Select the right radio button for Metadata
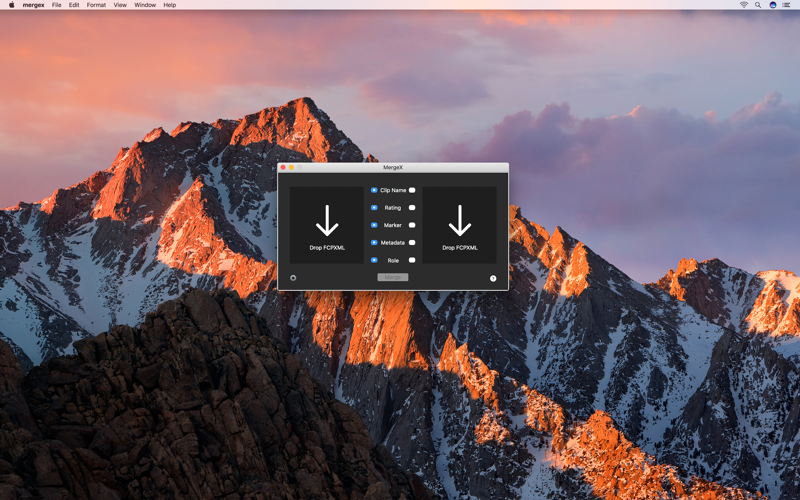 pos(412,243)
